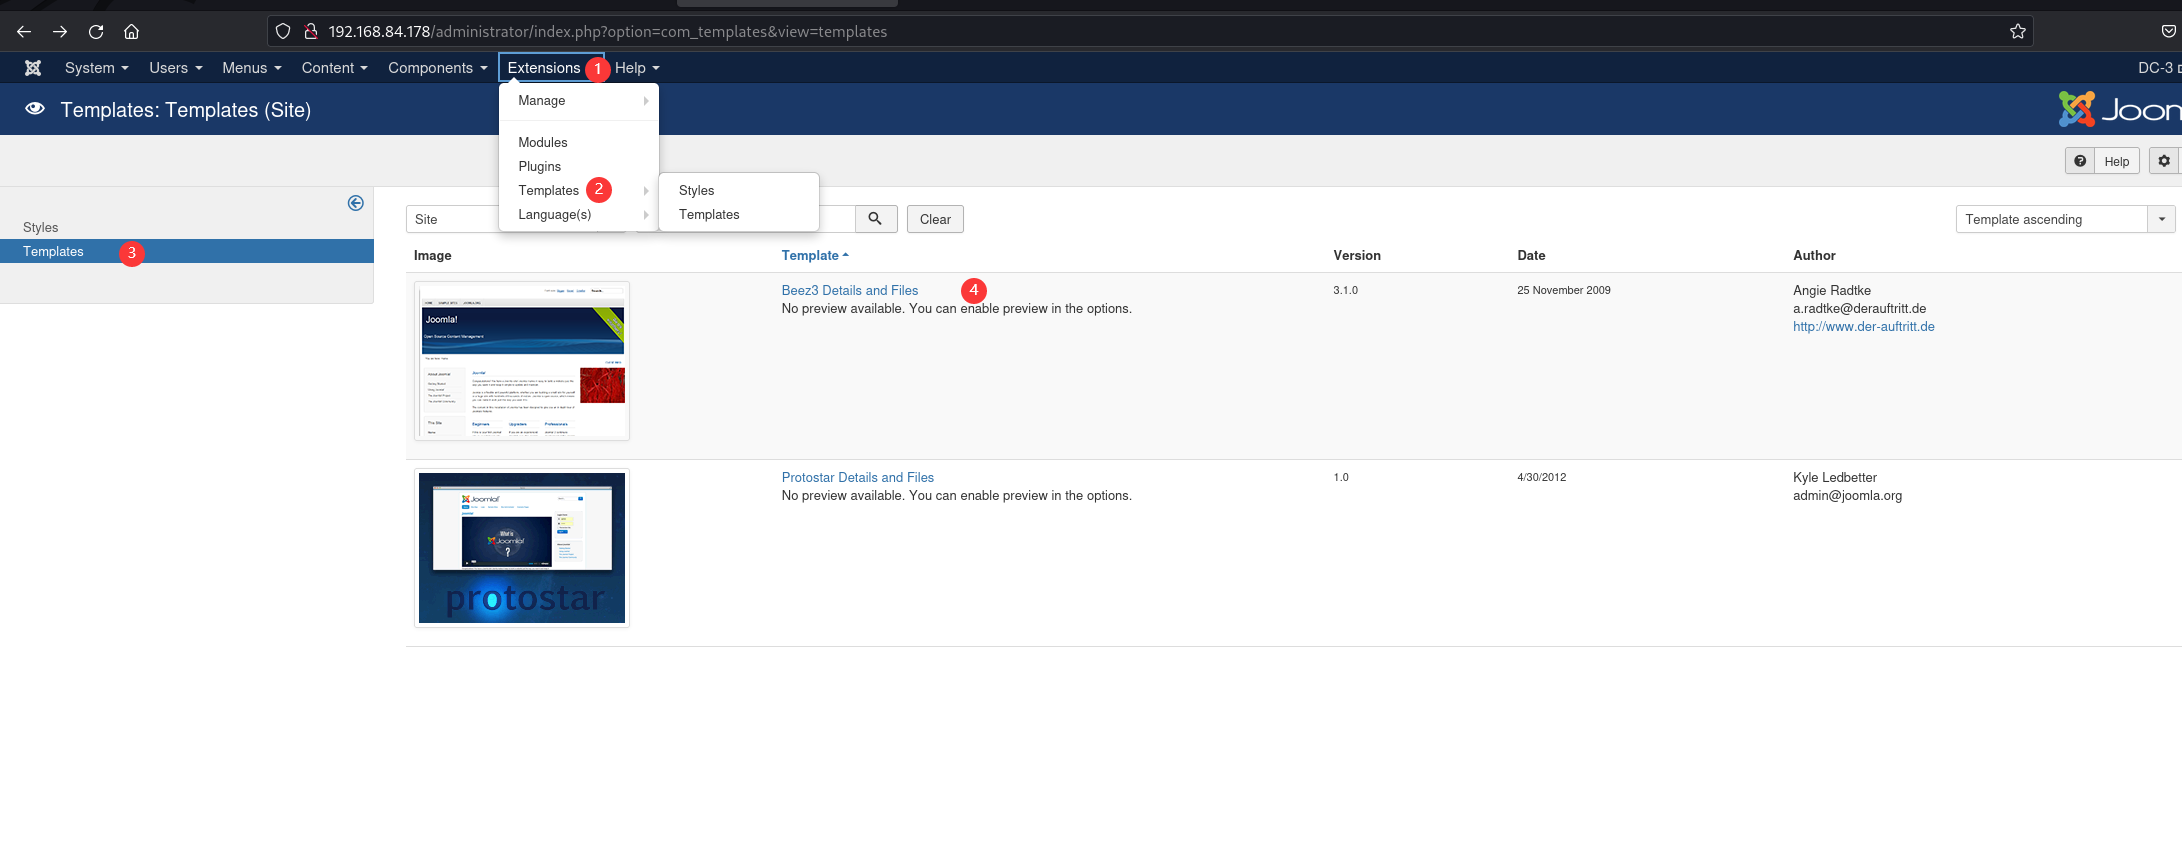This screenshot has width=2182, height=858.
Task: Open the System menu
Action: click(97, 68)
